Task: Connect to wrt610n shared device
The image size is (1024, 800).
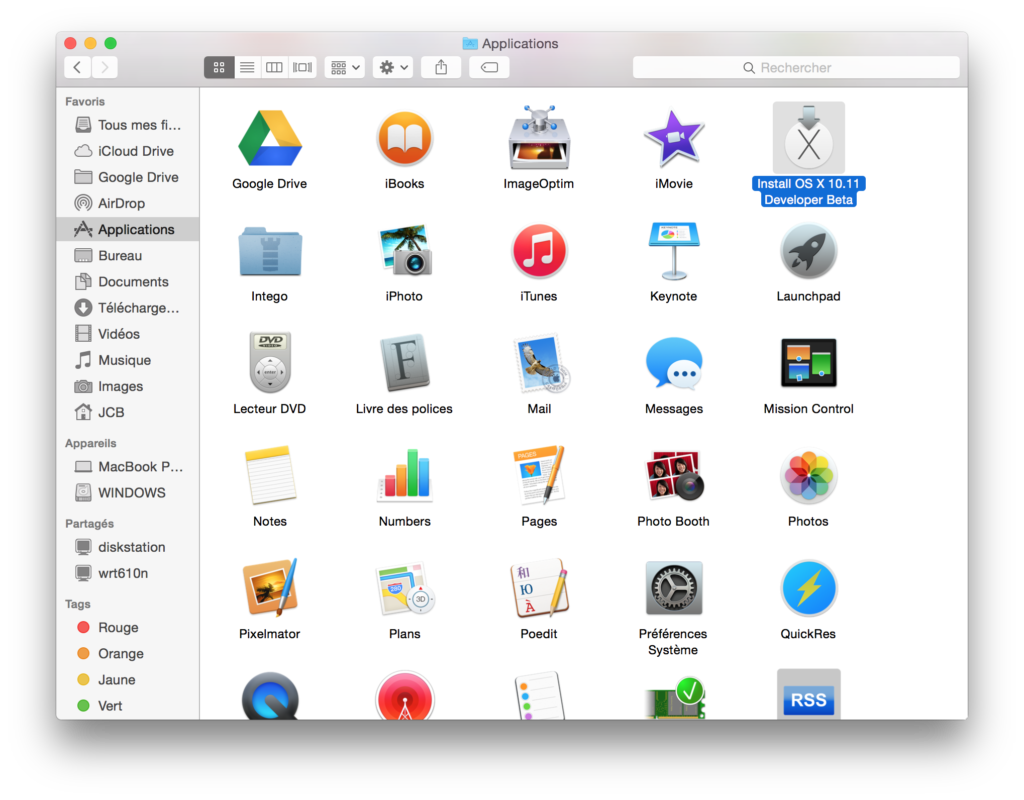Action: tap(128, 573)
